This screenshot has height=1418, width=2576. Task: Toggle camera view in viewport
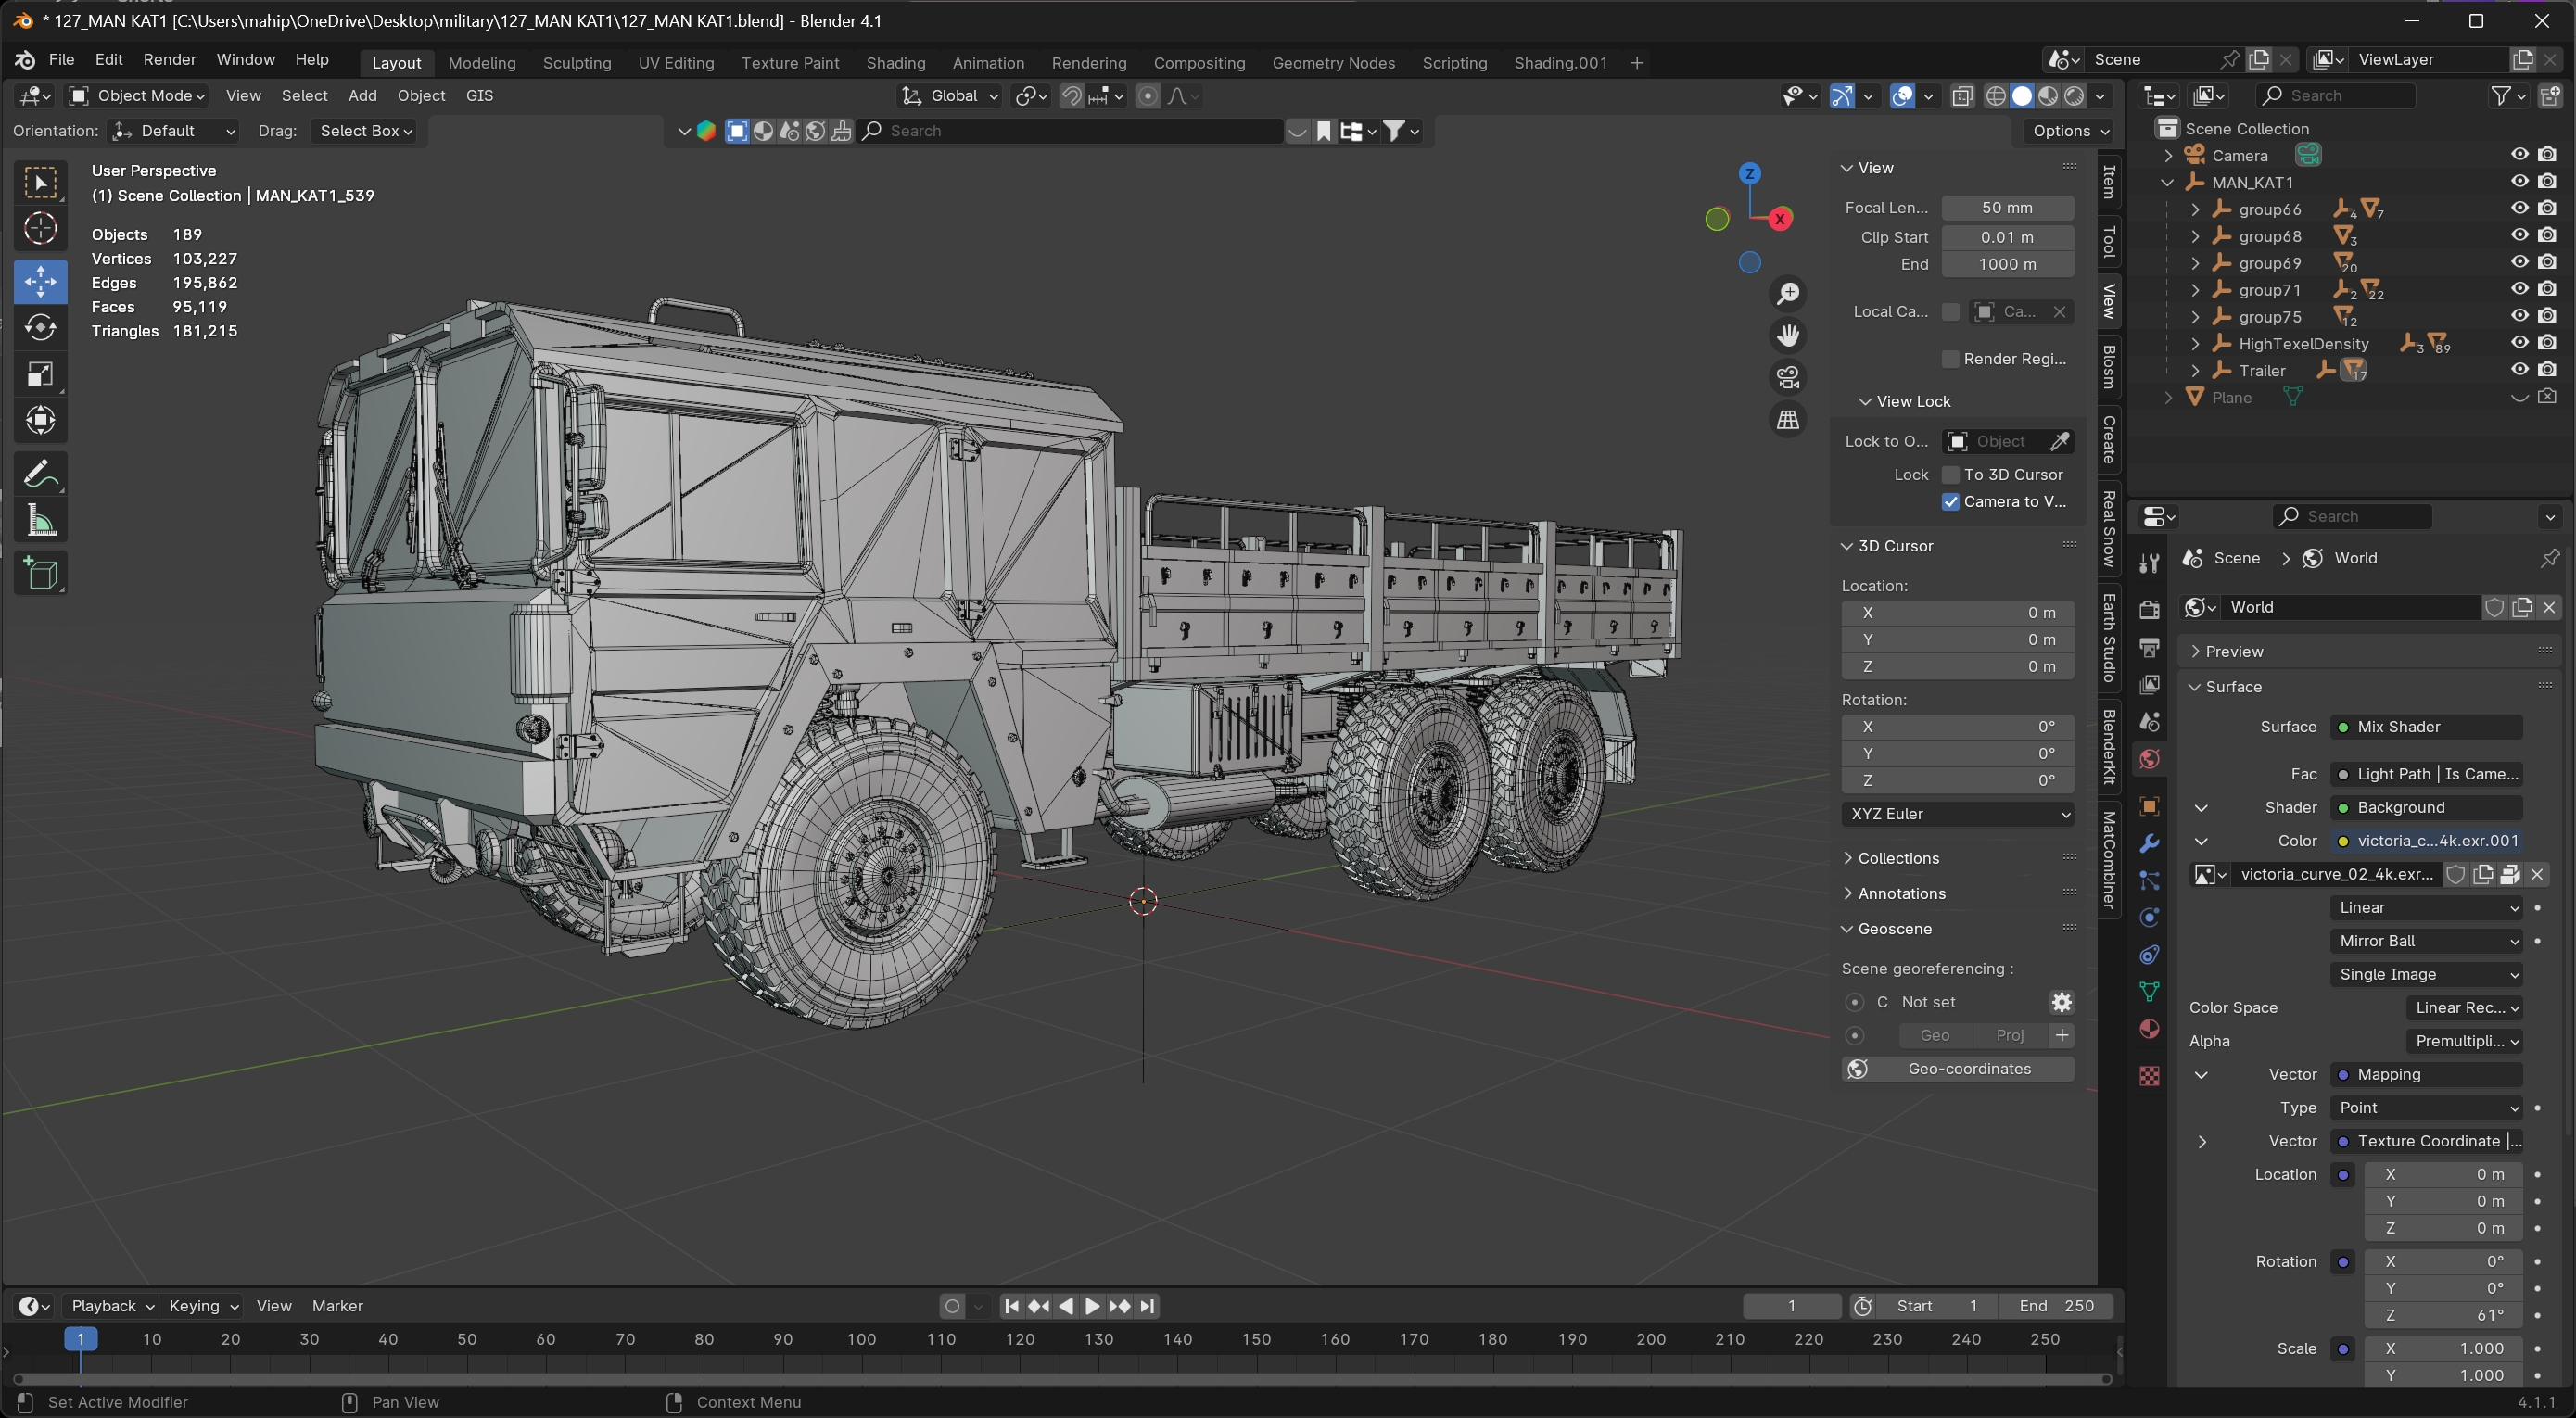pos(1788,377)
